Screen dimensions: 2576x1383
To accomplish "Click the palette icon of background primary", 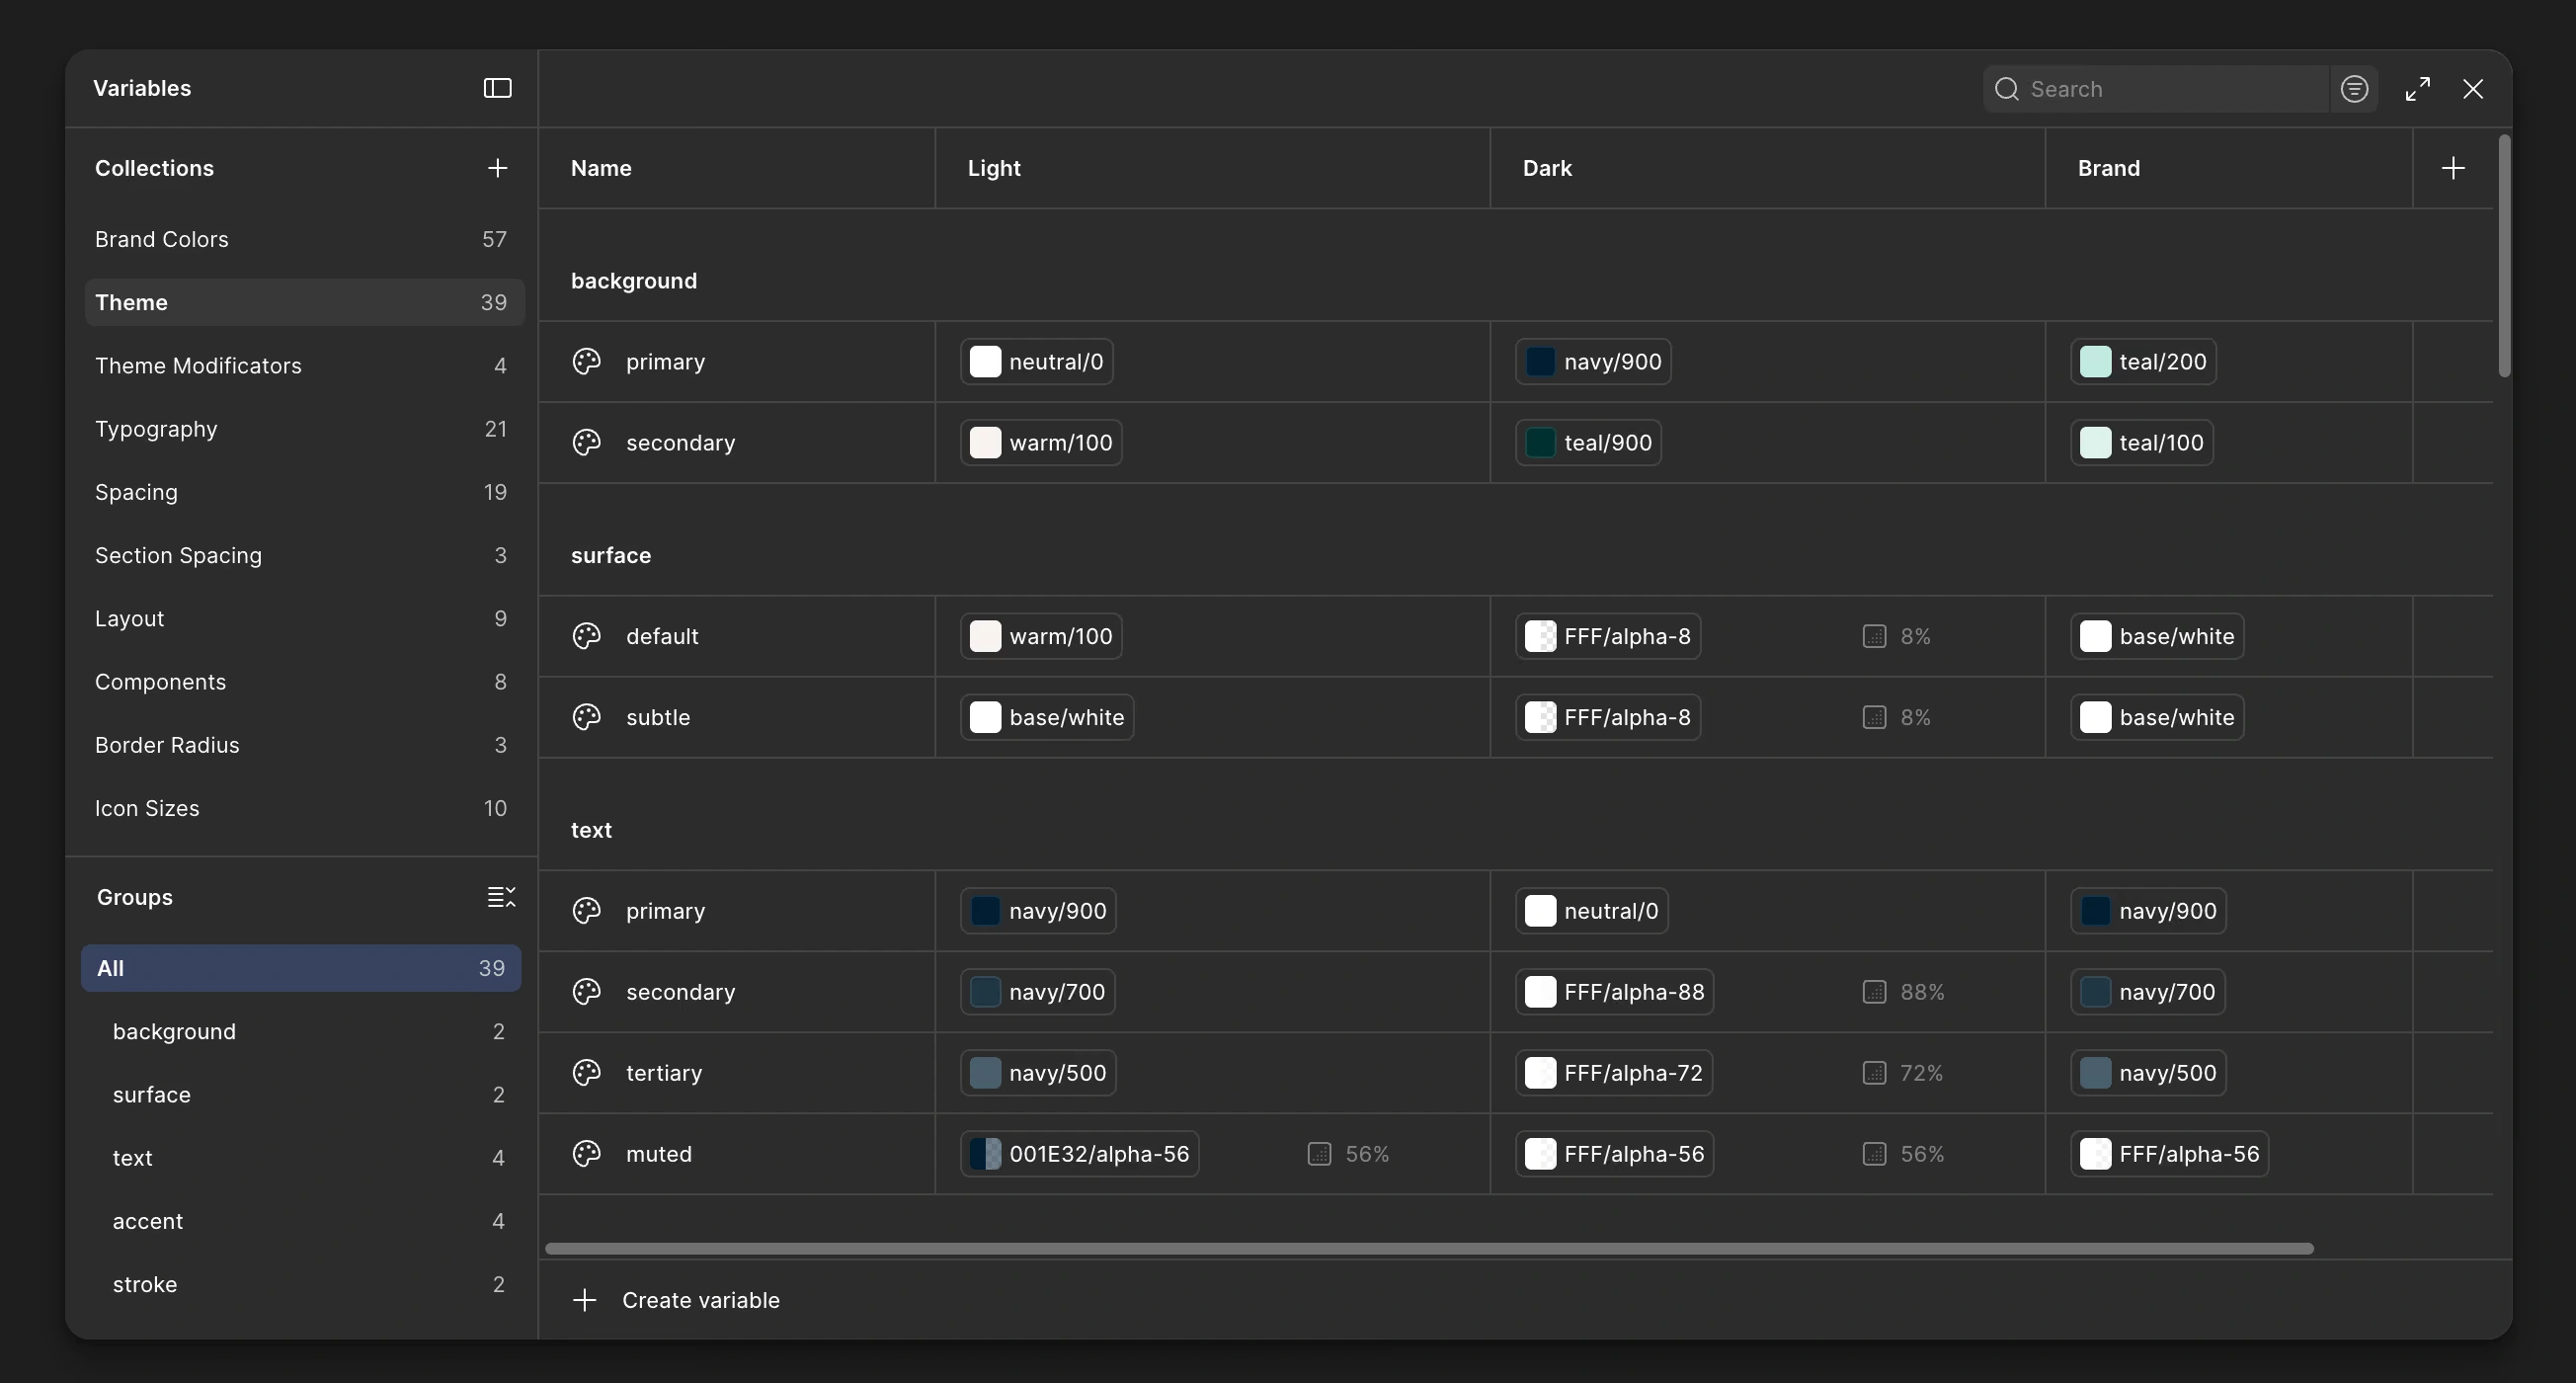I will point(586,361).
